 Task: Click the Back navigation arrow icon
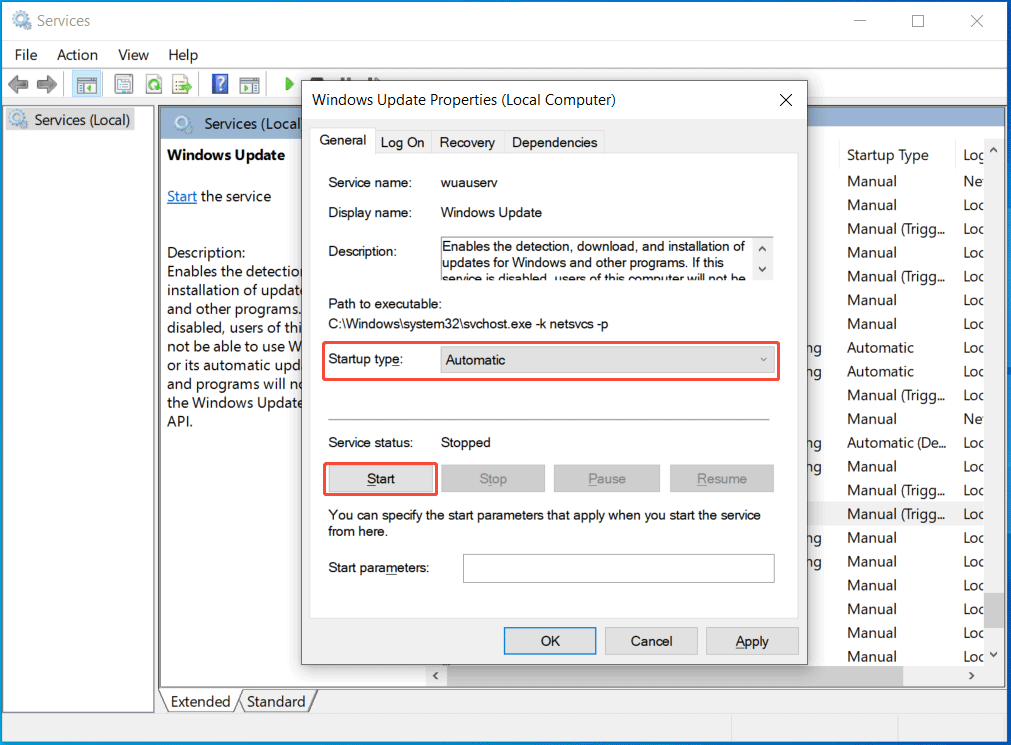pyautogui.click(x=18, y=84)
